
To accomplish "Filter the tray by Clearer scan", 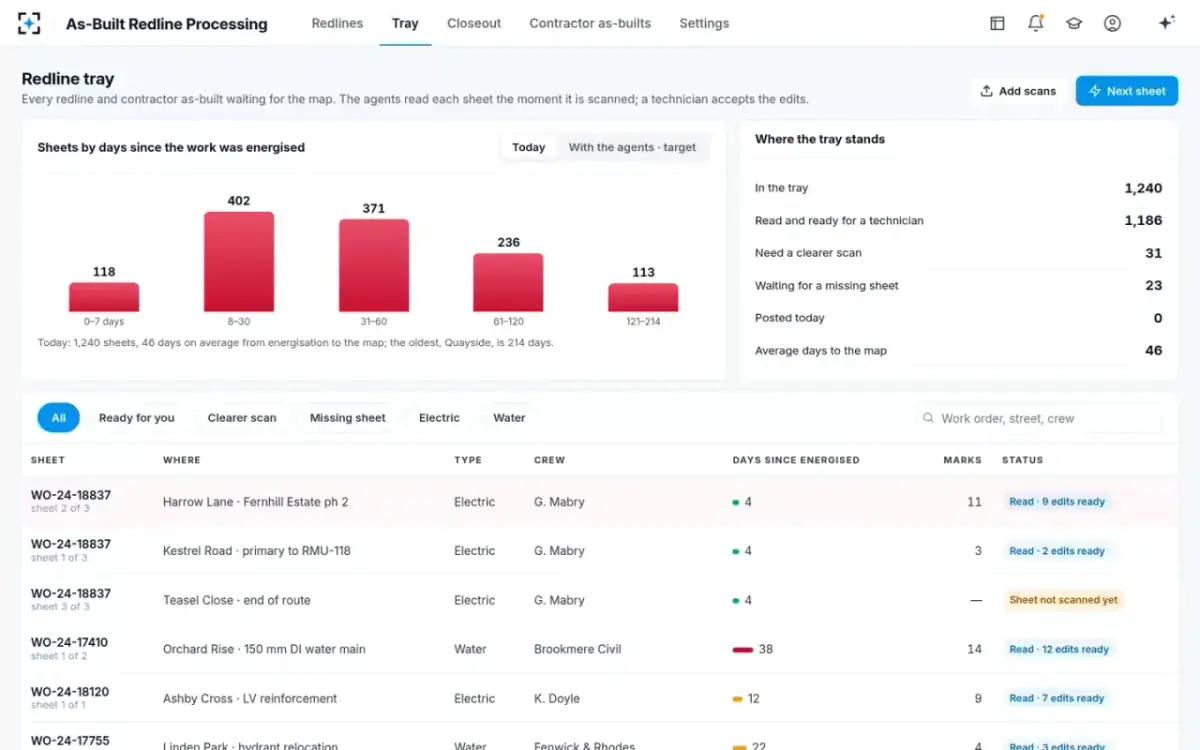I will 242,418.
